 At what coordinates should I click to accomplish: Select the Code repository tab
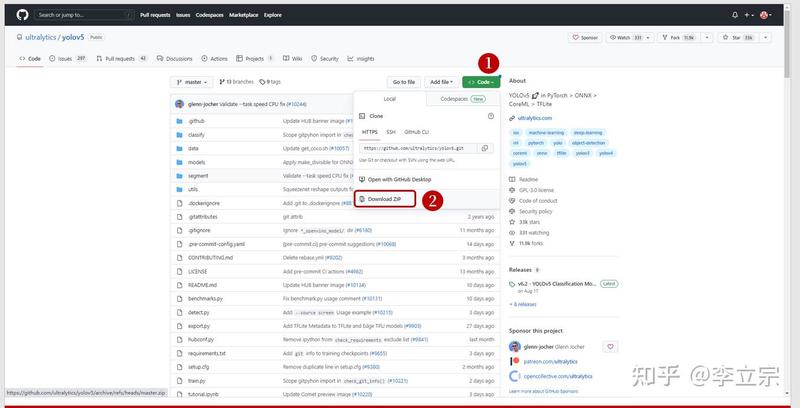[30, 59]
